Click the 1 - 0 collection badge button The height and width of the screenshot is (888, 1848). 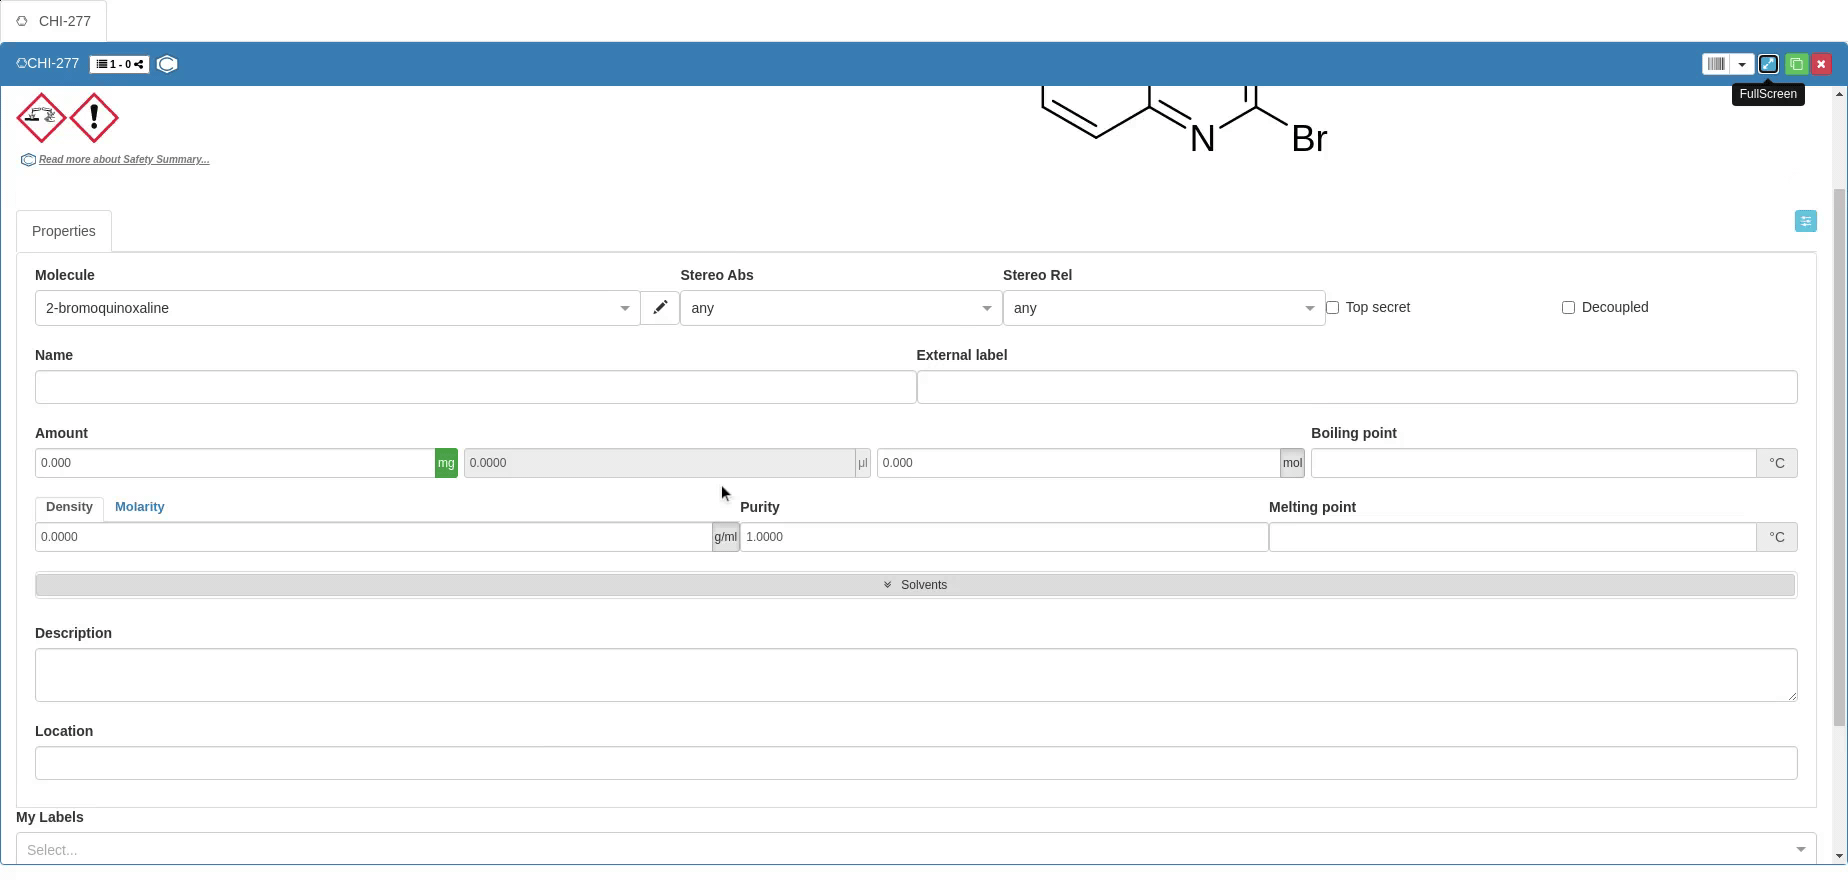coord(119,64)
